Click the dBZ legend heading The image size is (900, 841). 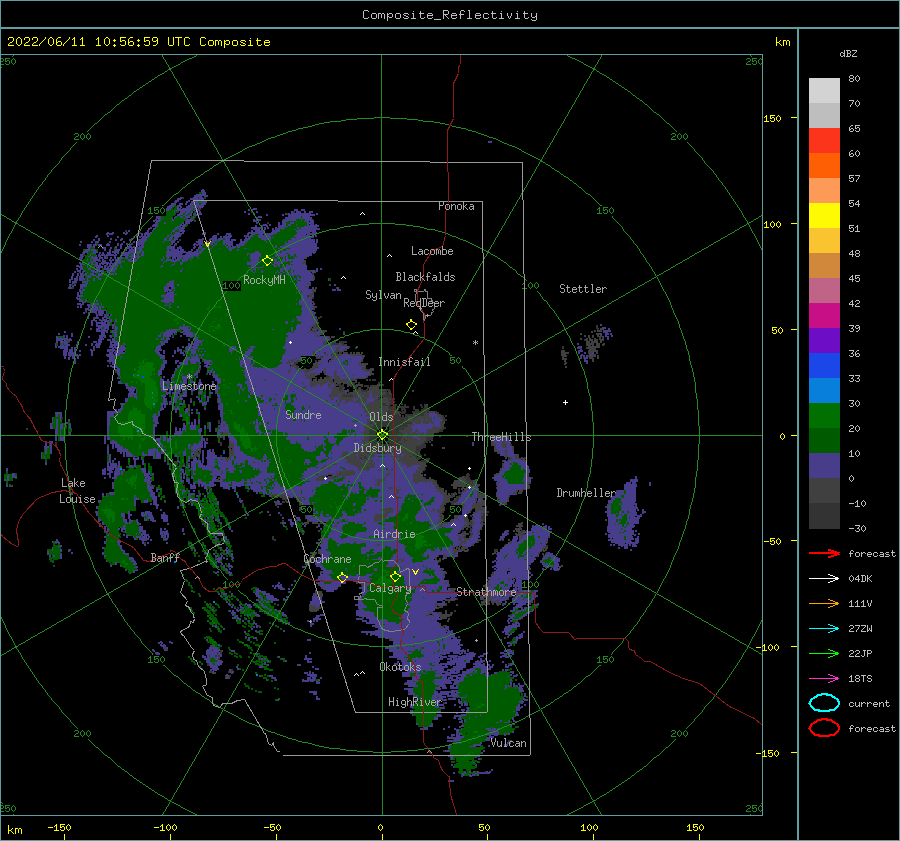848,53
